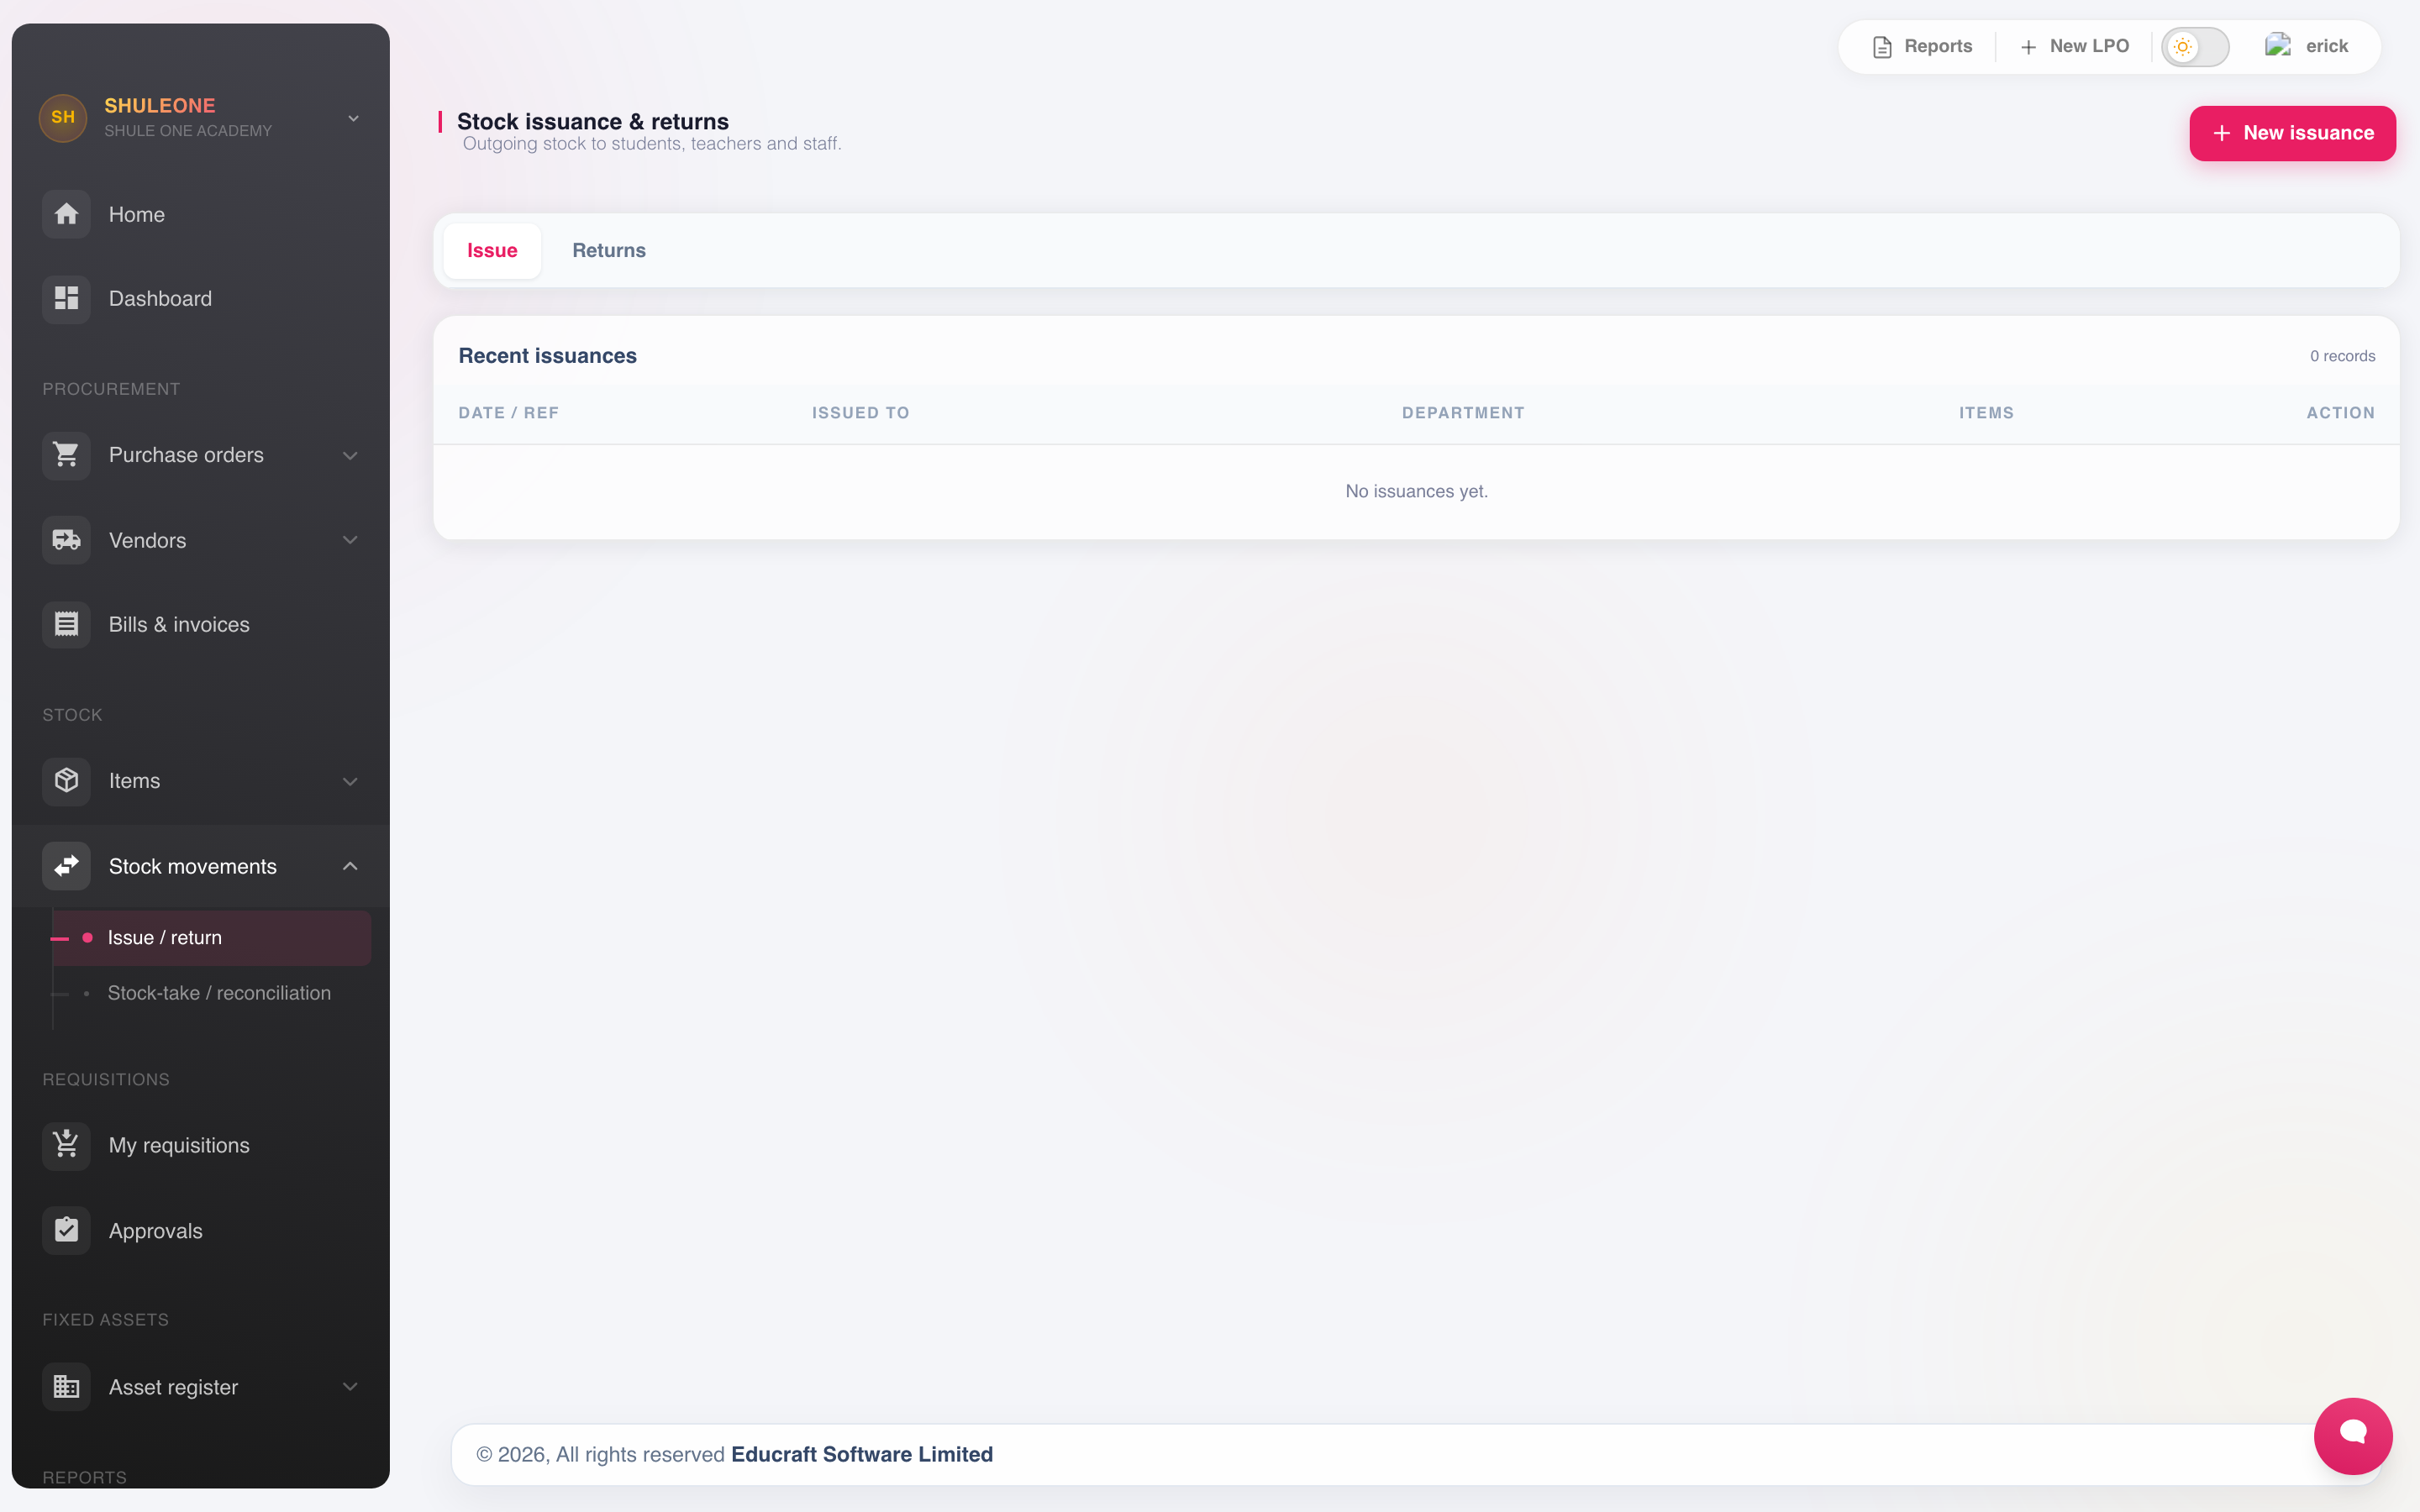Click the Purchase orders cart icon
The image size is (2420, 1512).
(66, 455)
